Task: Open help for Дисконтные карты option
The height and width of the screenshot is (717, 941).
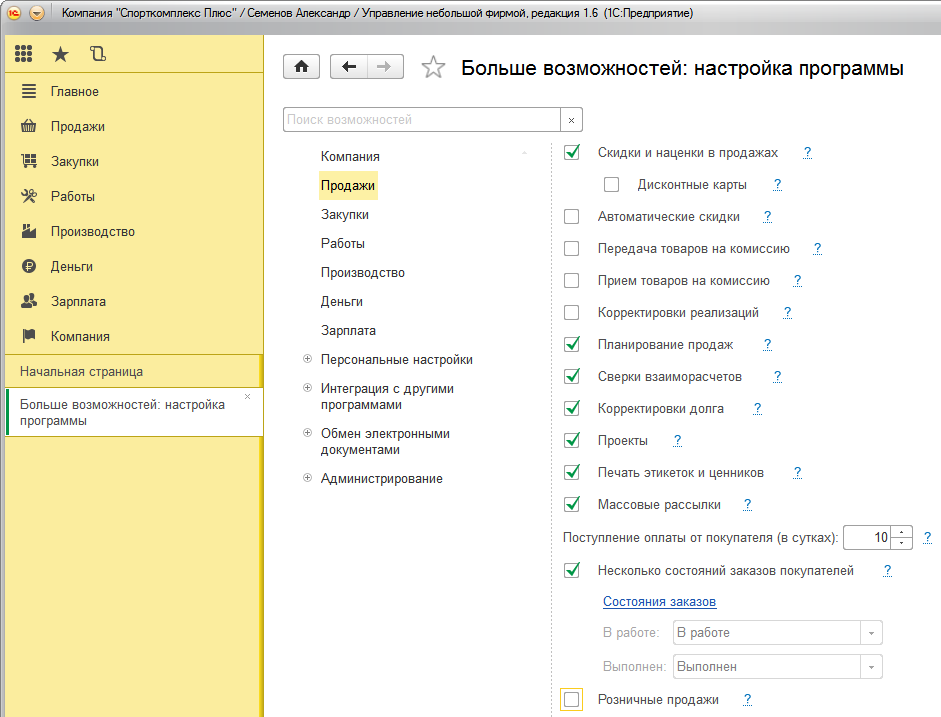Action: click(777, 185)
